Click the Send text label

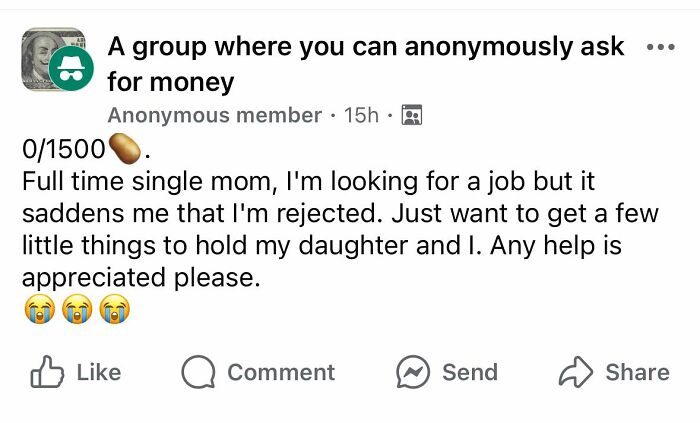click(x=469, y=372)
